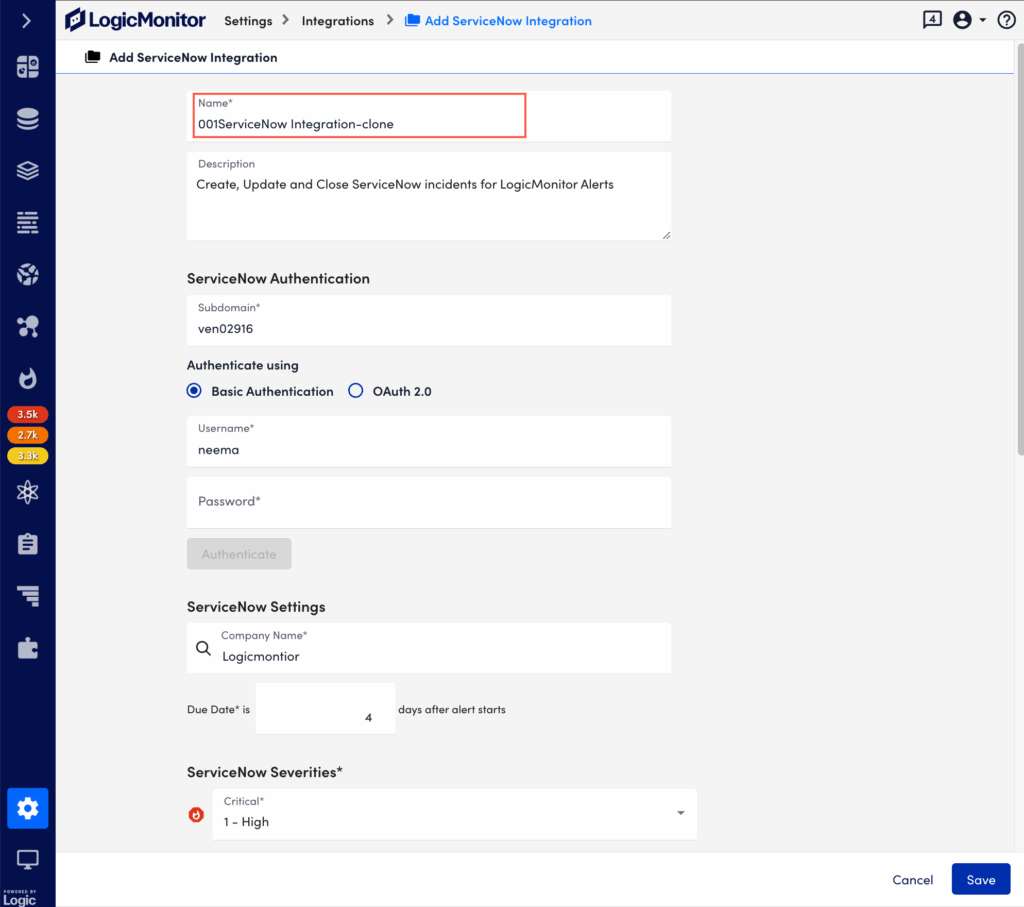Click the Password input field
The width and height of the screenshot is (1024, 907).
point(428,502)
